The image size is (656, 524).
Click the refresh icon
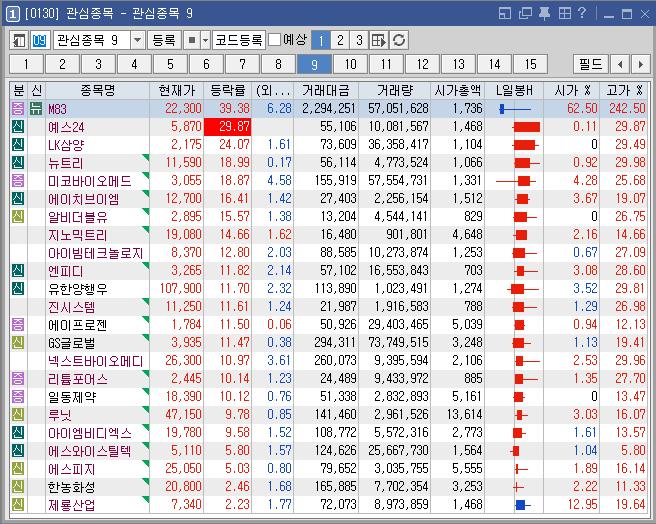click(x=399, y=40)
